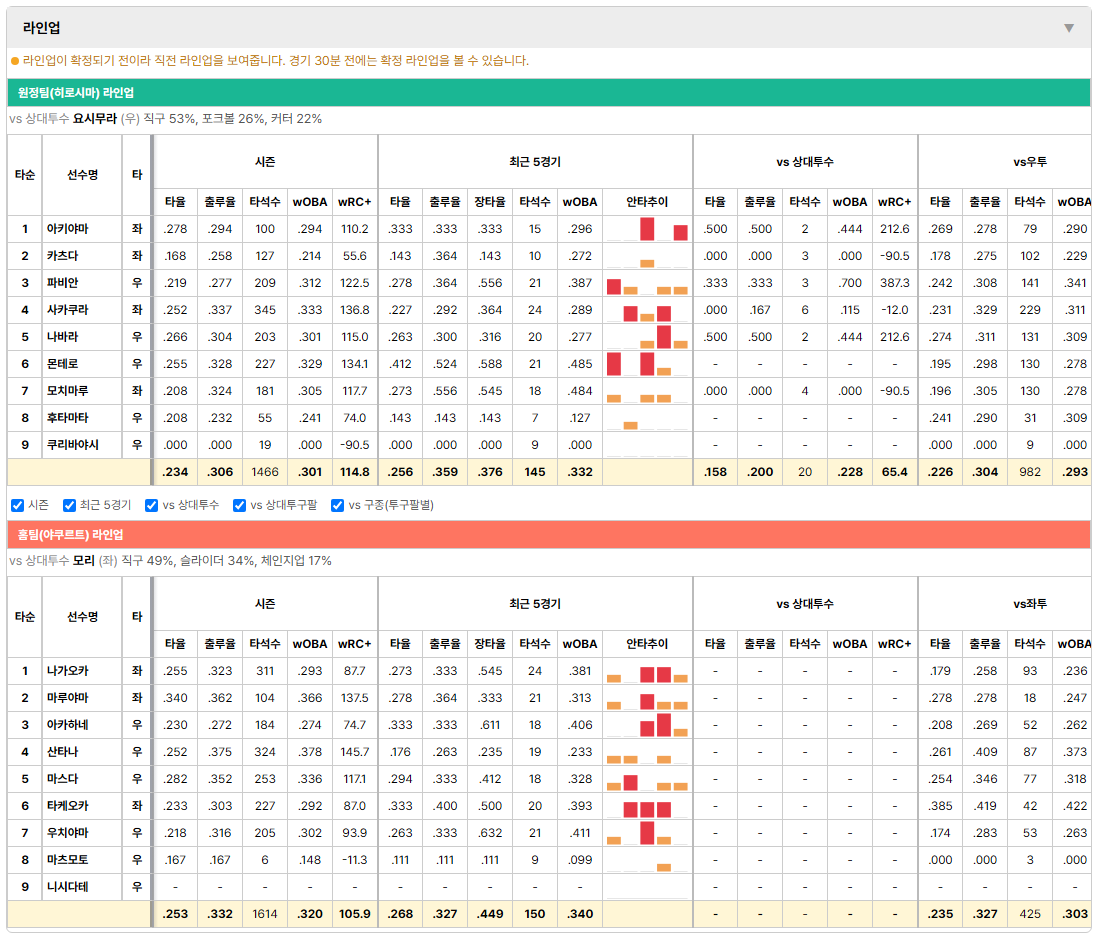Click 아카하네's hit trend bars
This screenshot has width=1098, height=939.
coord(647,725)
